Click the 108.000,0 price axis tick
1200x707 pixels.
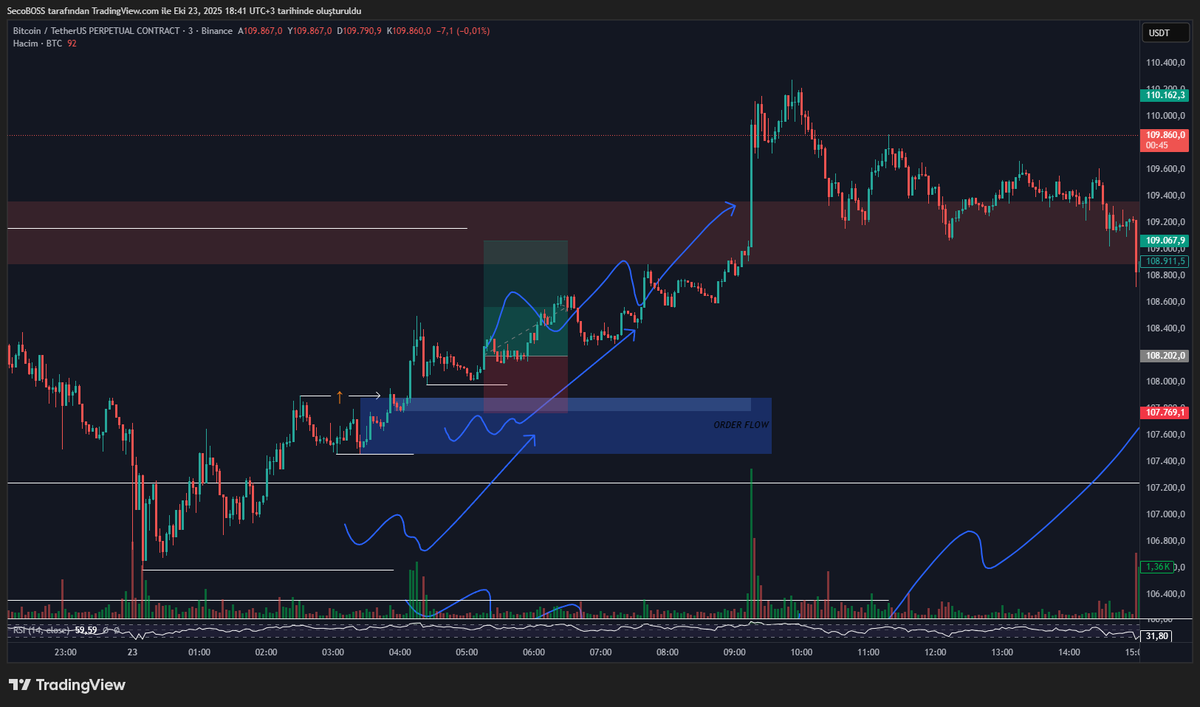pos(1166,381)
